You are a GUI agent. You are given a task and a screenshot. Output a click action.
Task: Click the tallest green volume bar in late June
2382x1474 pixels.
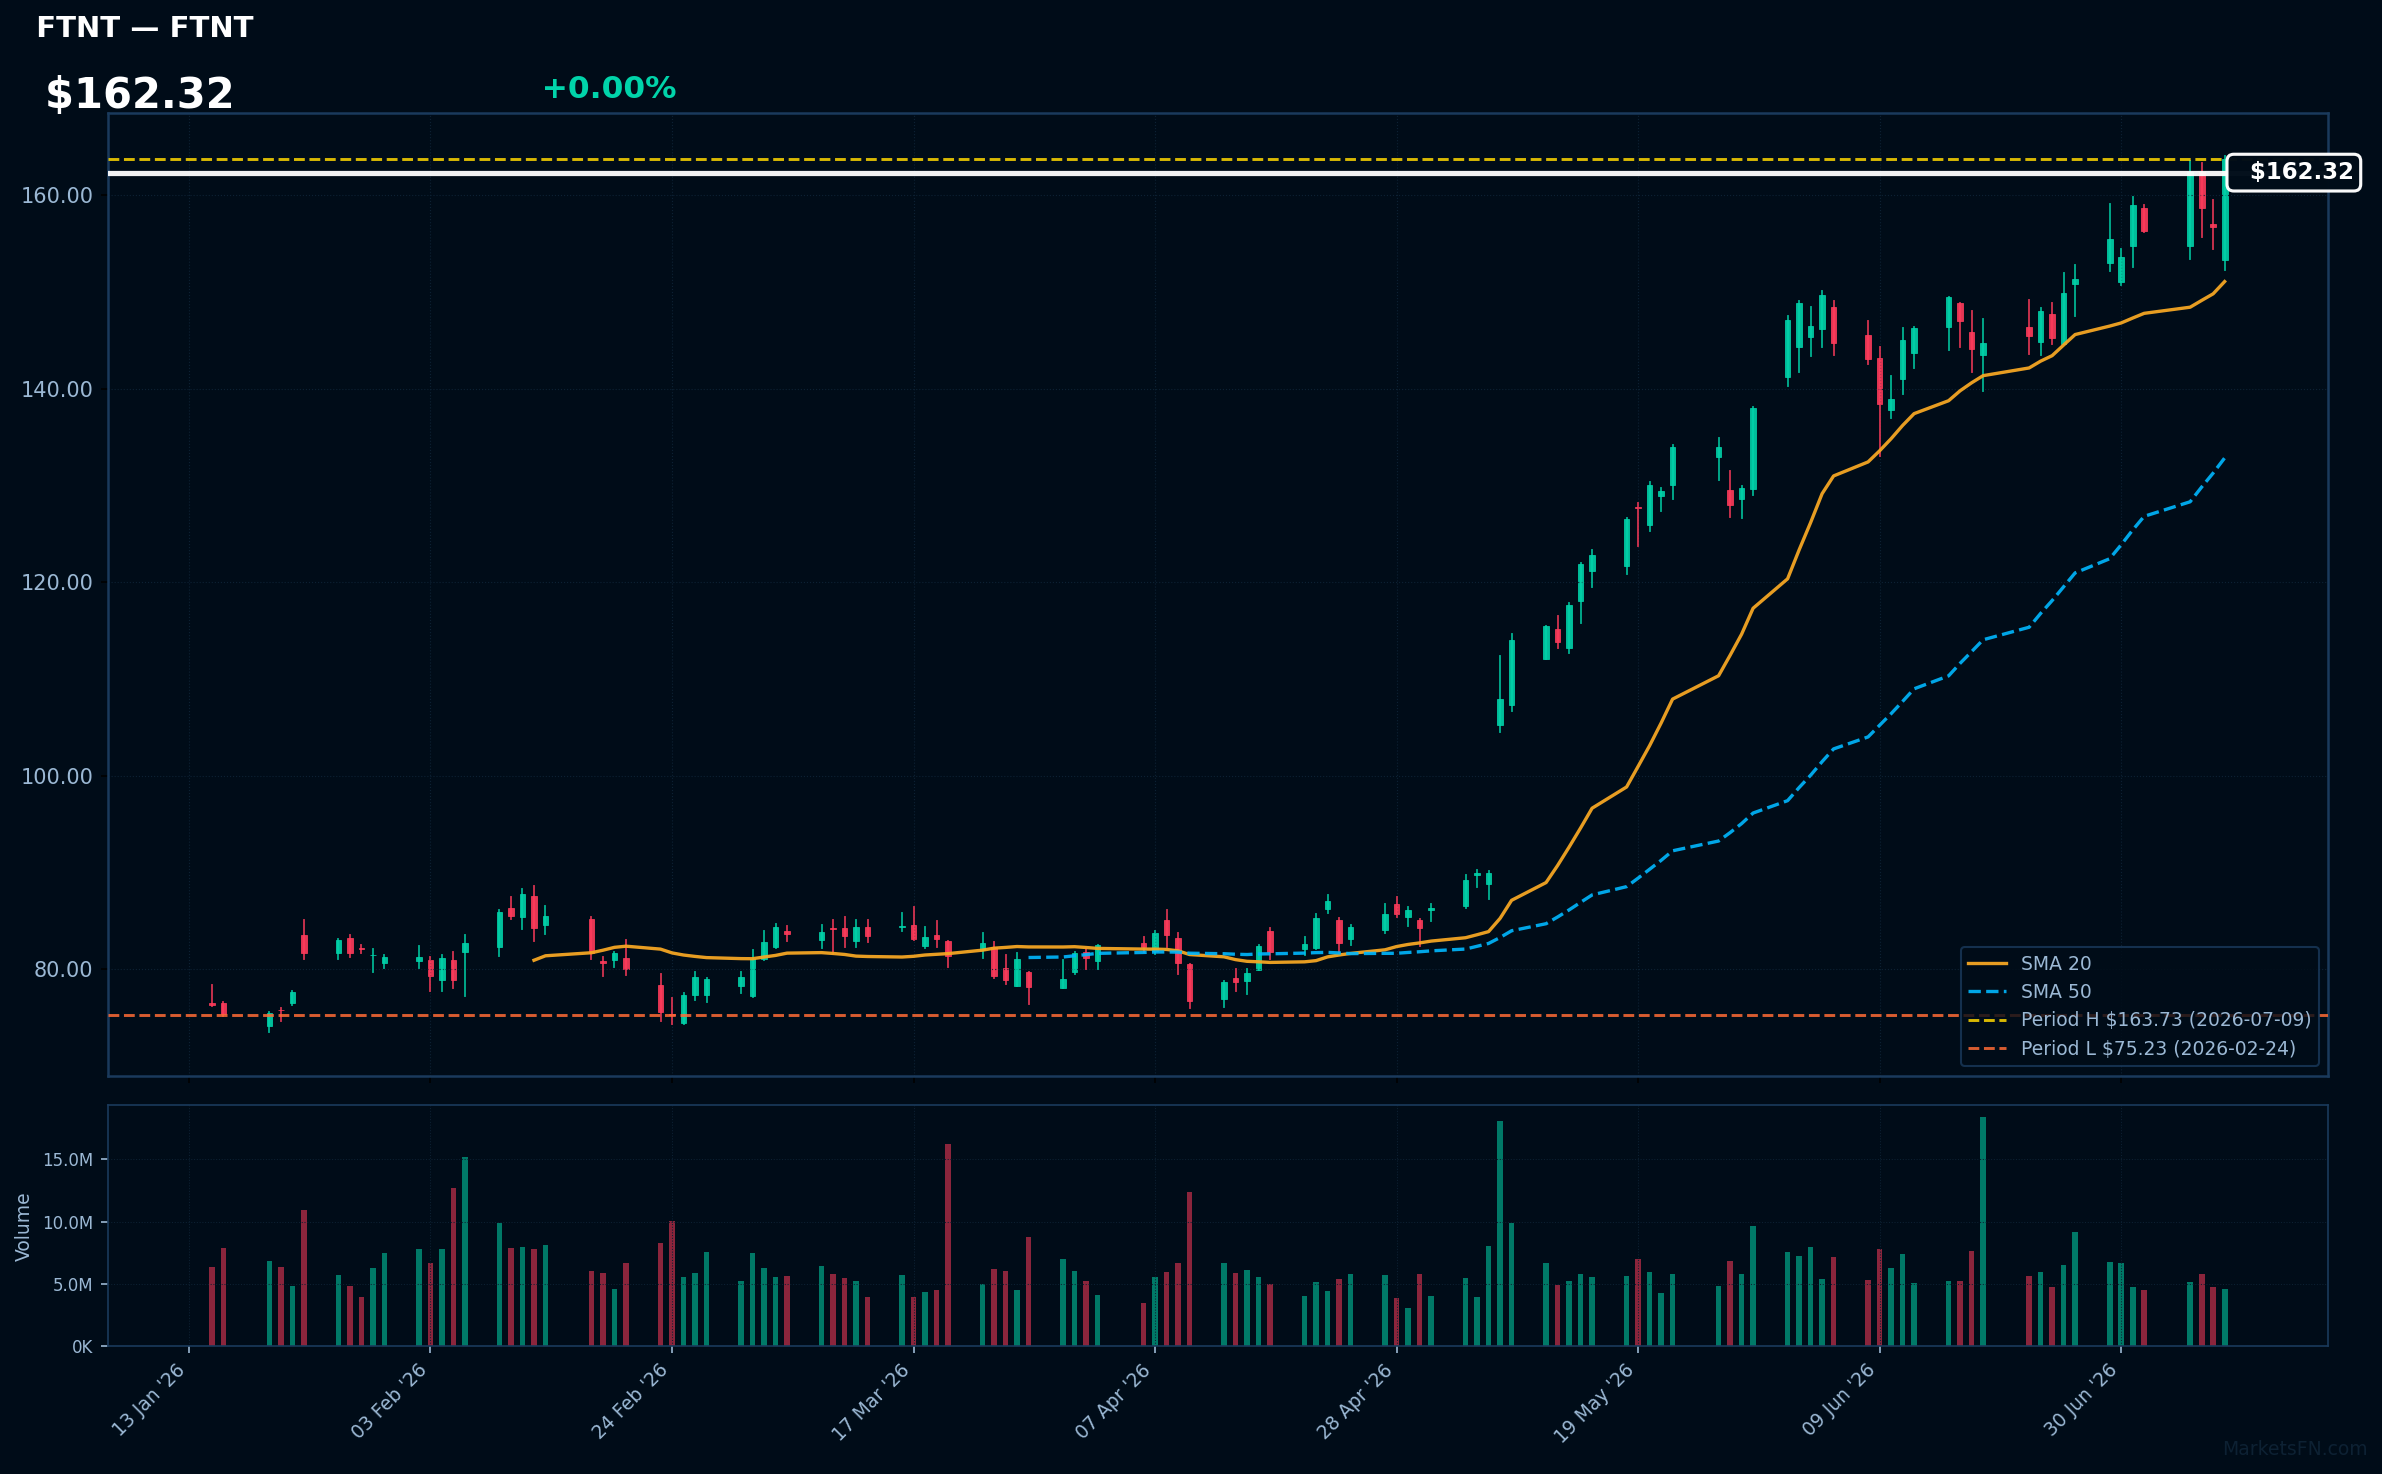1983,1231
